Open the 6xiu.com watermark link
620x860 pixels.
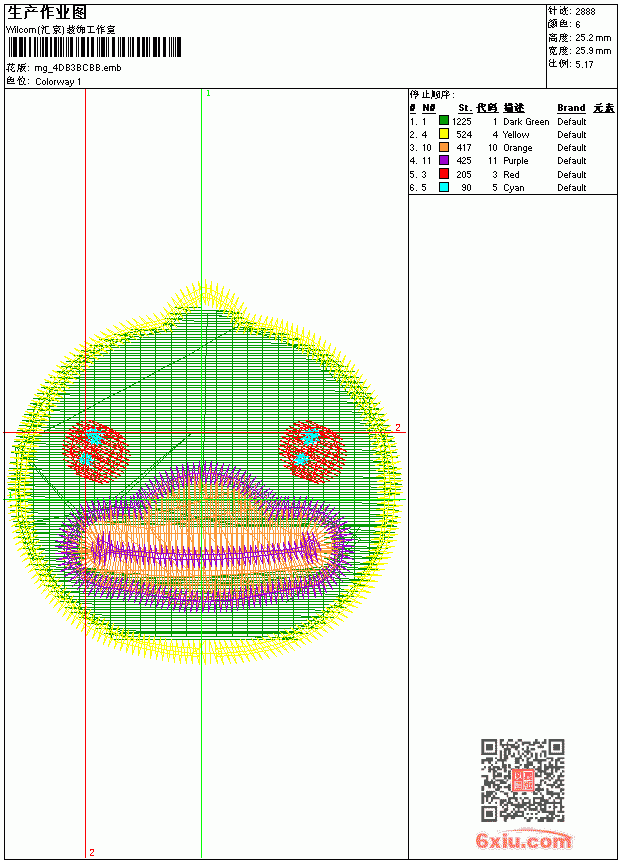click(524, 840)
